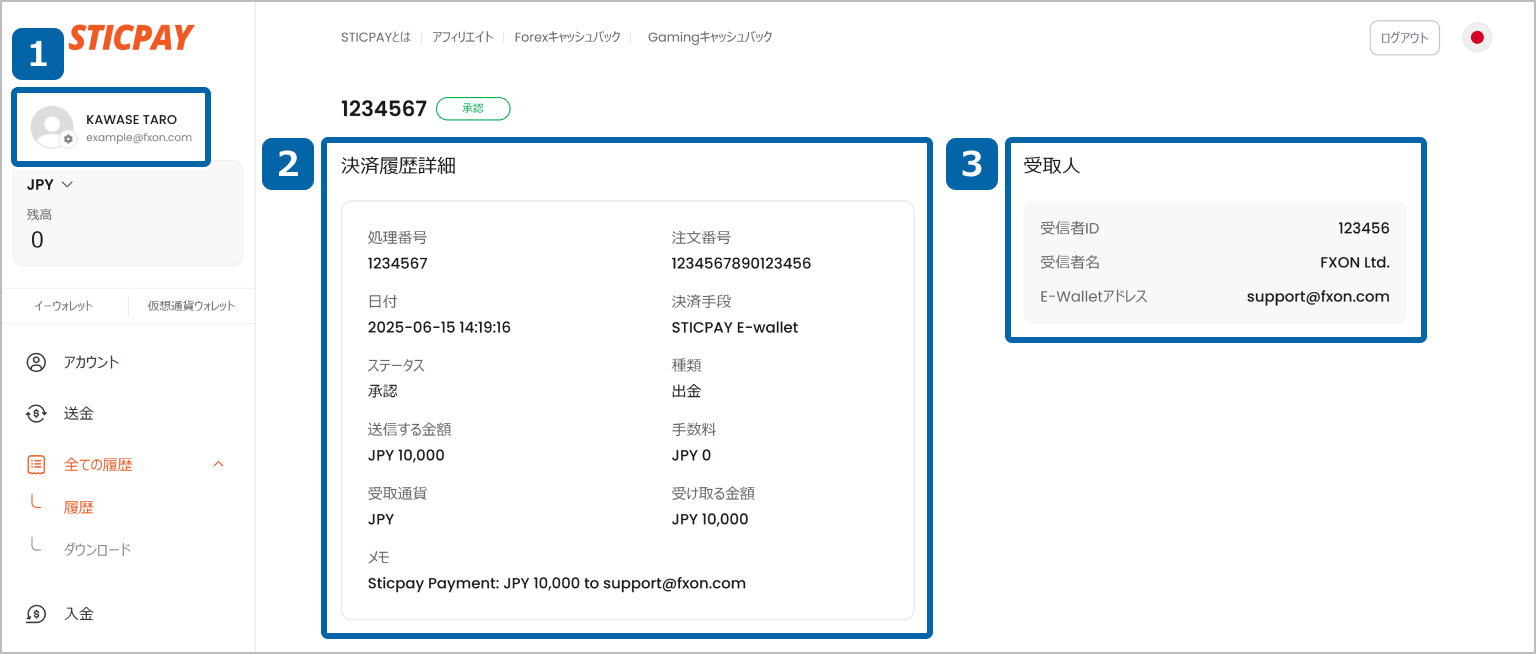Click 残高 balance value 0
1536x654 pixels.
pyautogui.click(x=37, y=240)
